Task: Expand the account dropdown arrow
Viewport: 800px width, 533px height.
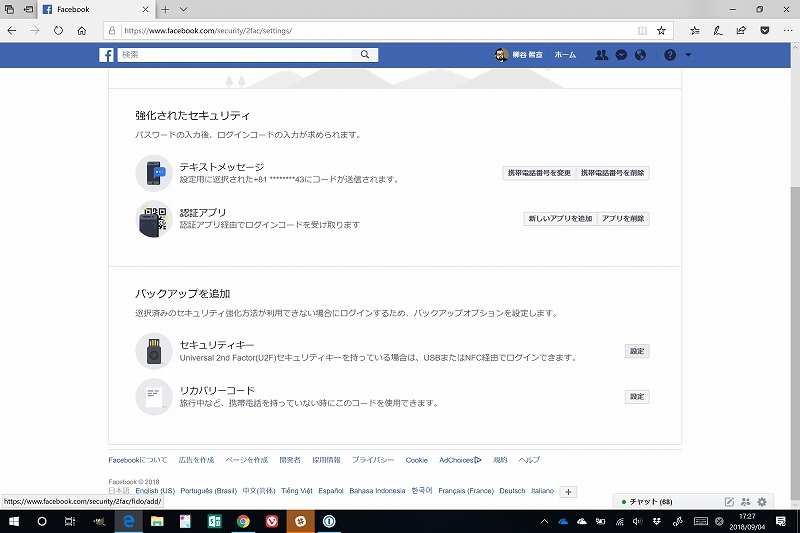Action: [x=688, y=55]
